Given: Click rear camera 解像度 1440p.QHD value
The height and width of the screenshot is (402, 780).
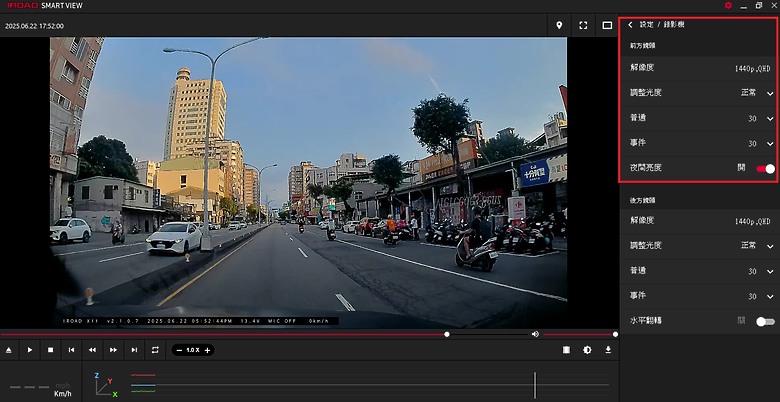Looking at the screenshot, I should 752,221.
